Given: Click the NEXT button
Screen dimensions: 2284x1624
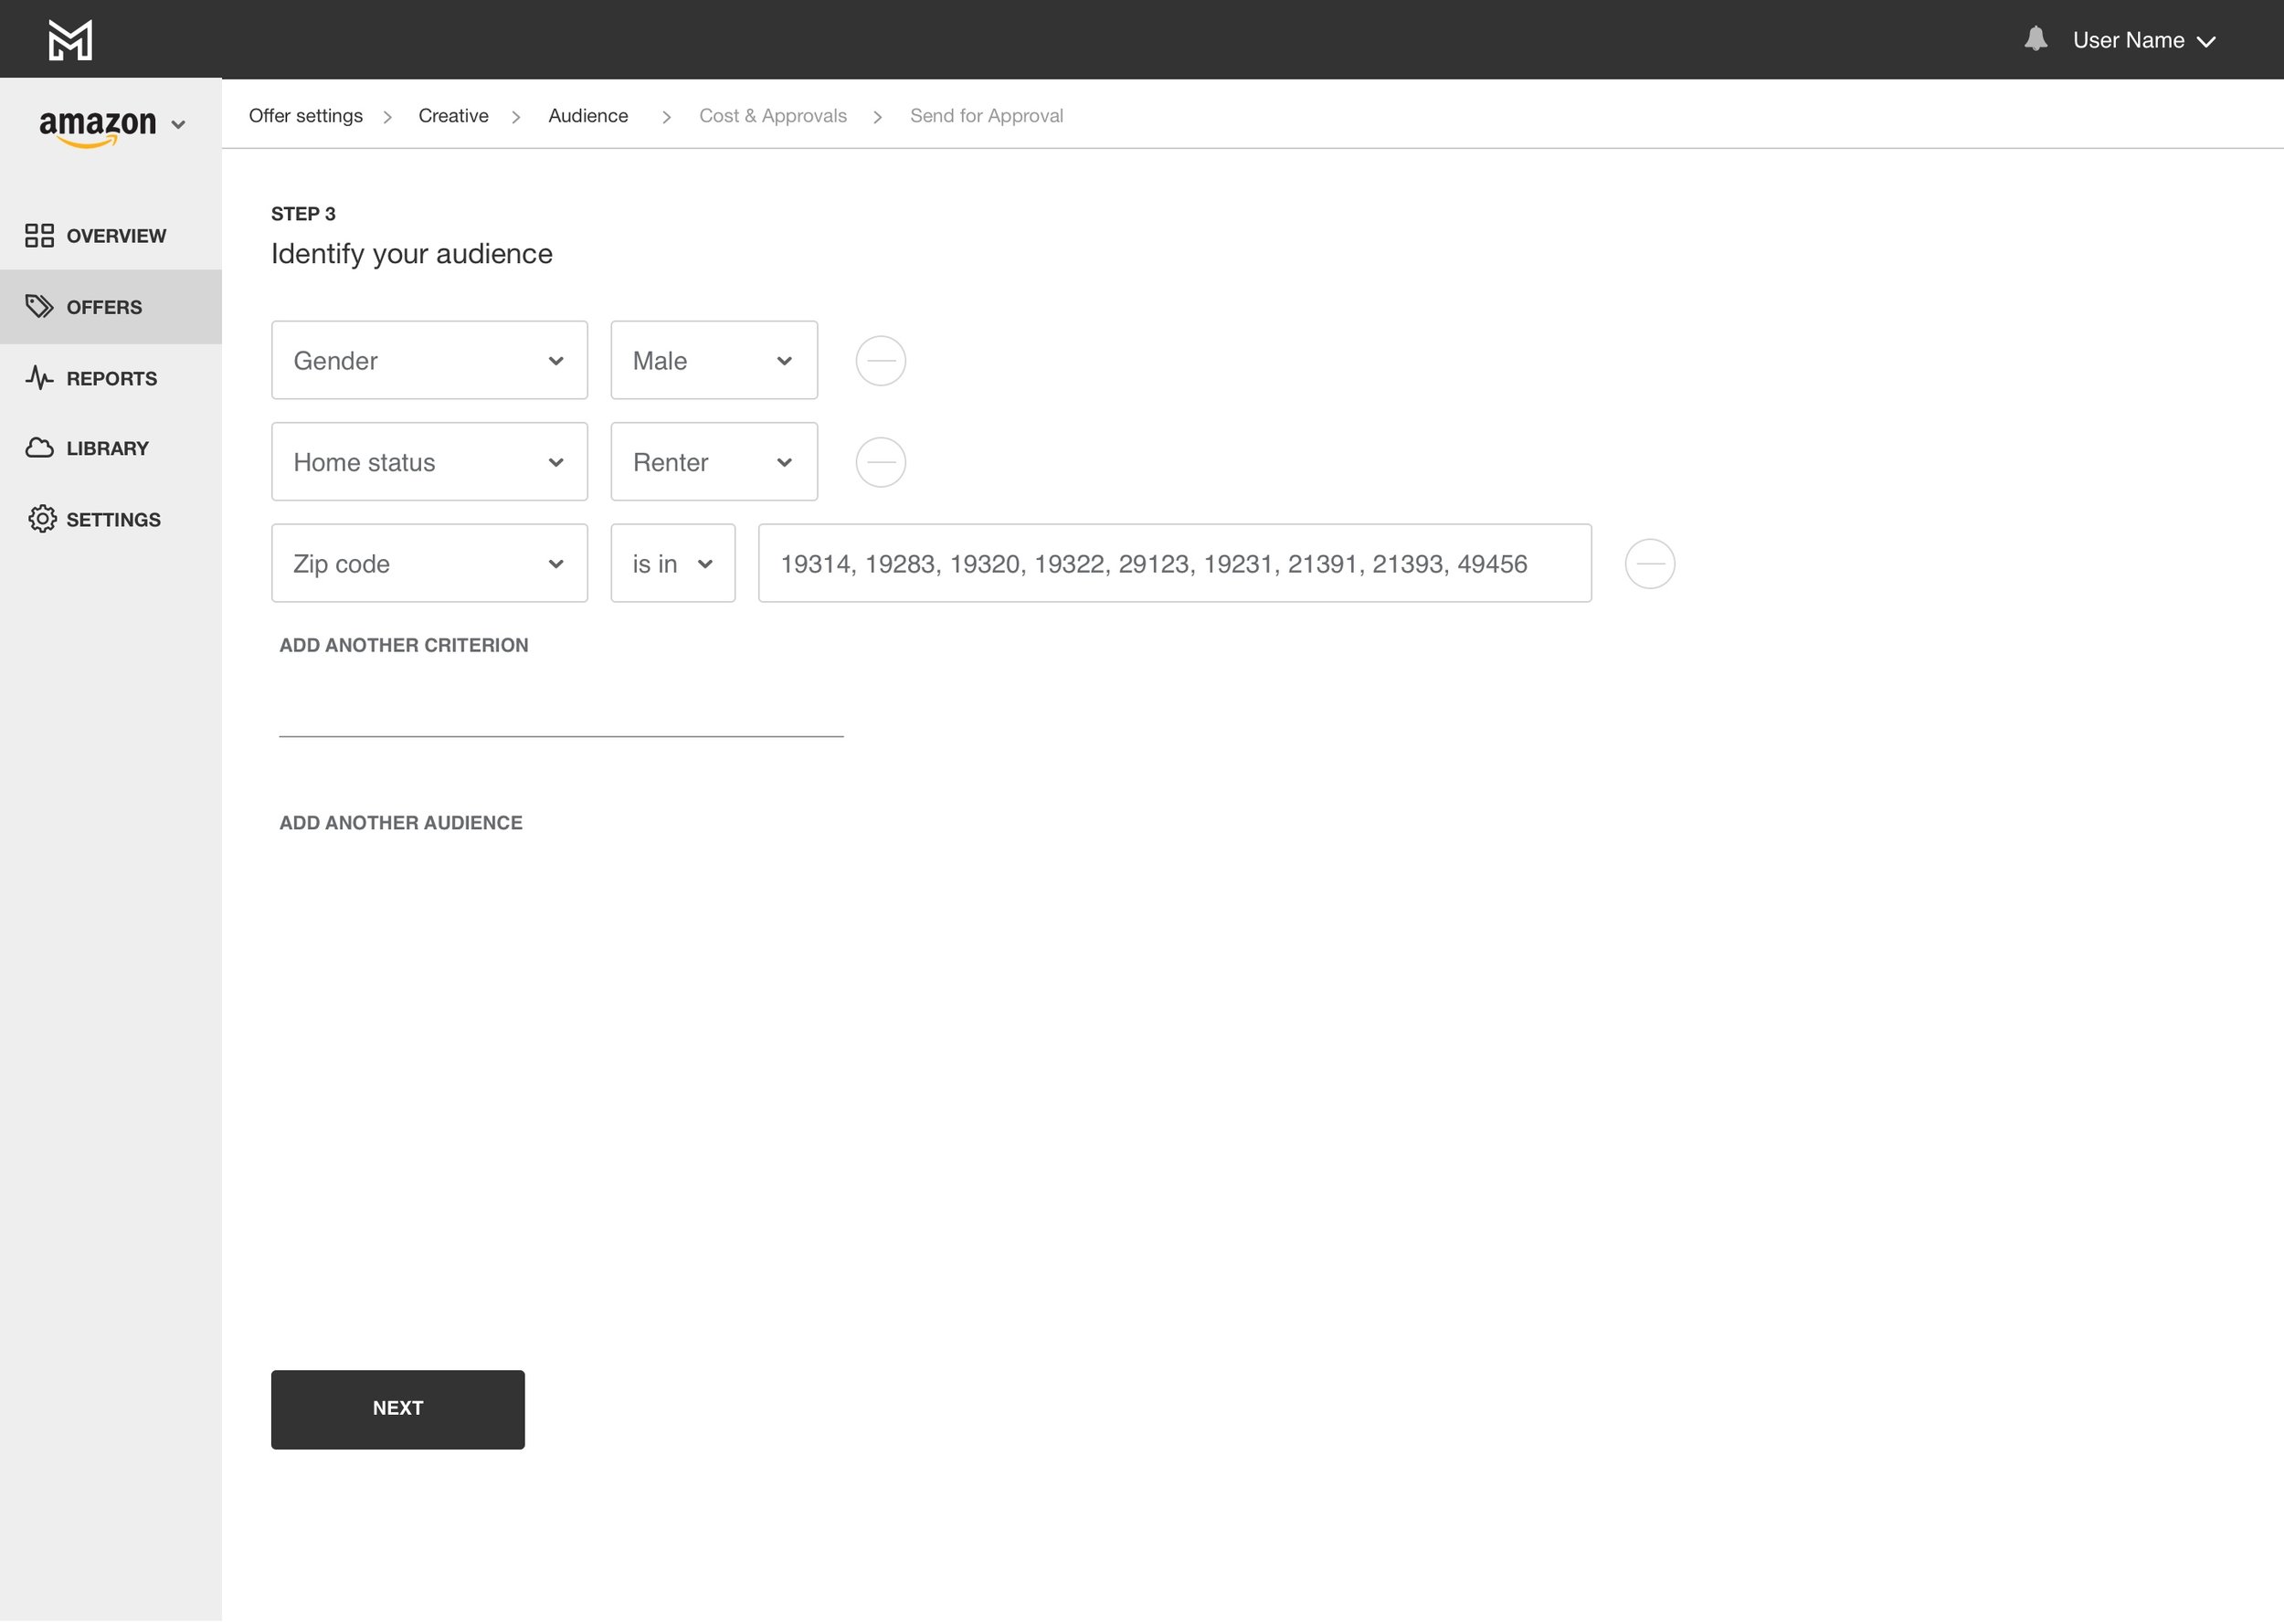Looking at the screenshot, I should [x=398, y=1410].
